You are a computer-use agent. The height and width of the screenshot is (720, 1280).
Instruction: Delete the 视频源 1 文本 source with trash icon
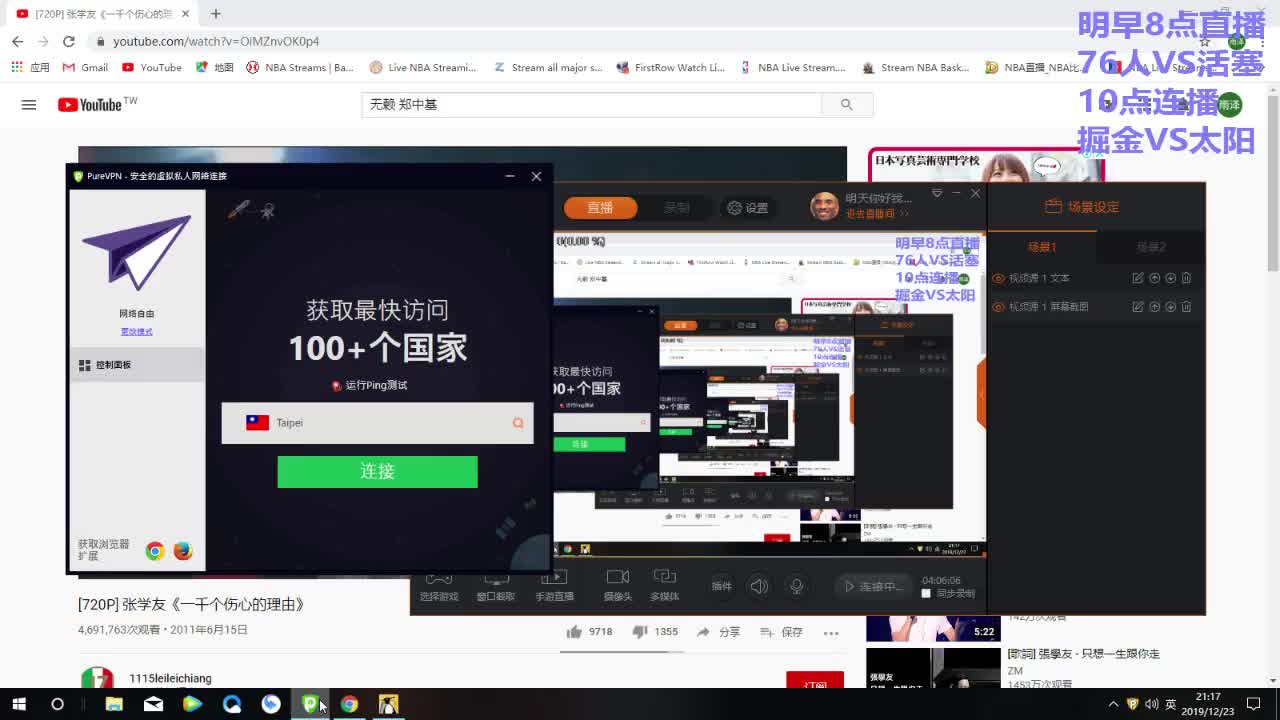coord(1186,278)
